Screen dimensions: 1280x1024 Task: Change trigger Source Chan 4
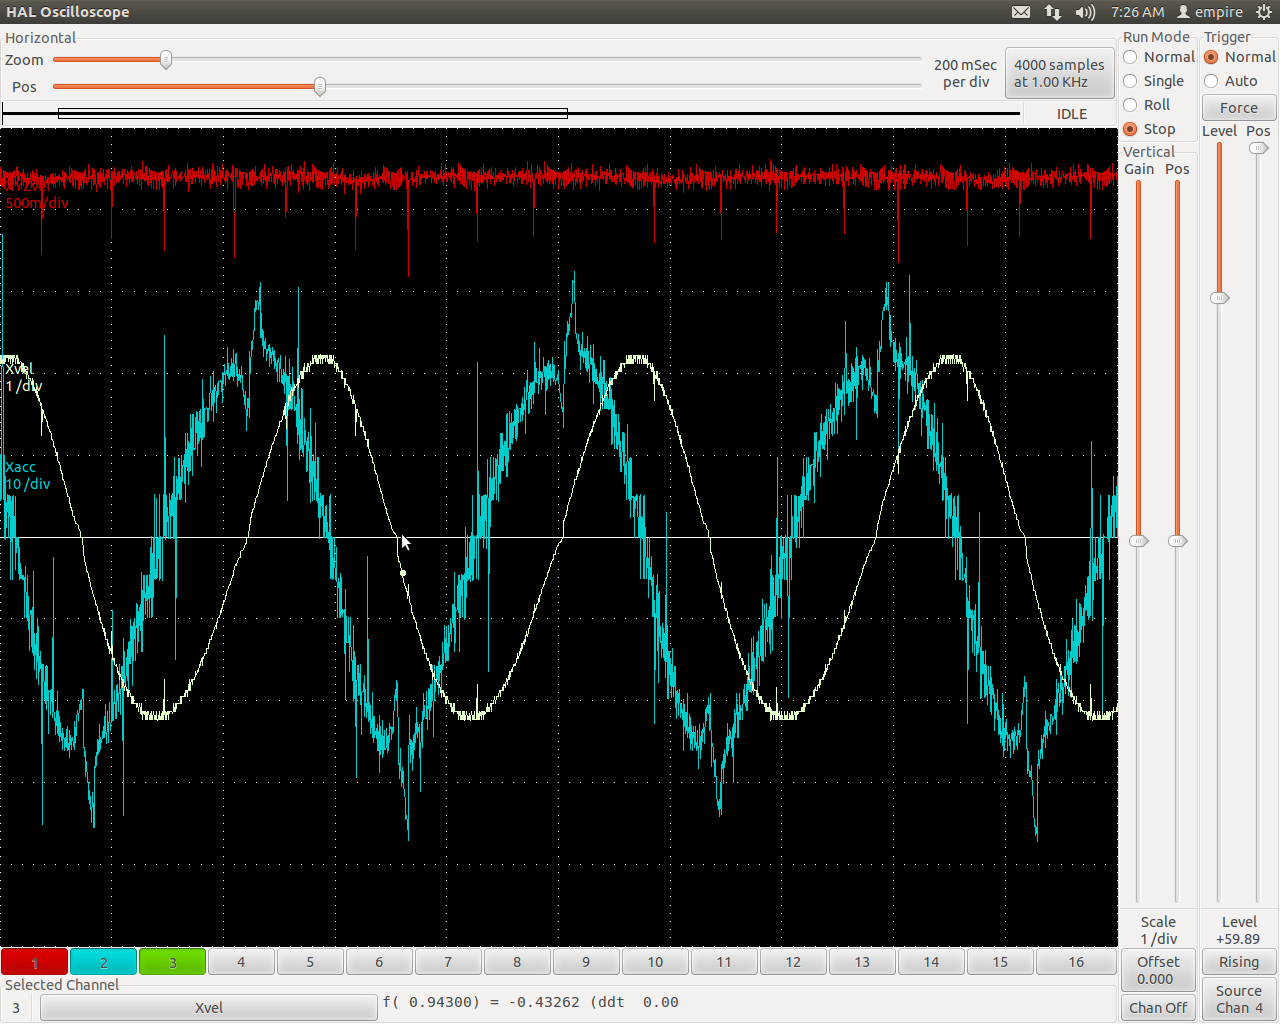click(x=1239, y=999)
